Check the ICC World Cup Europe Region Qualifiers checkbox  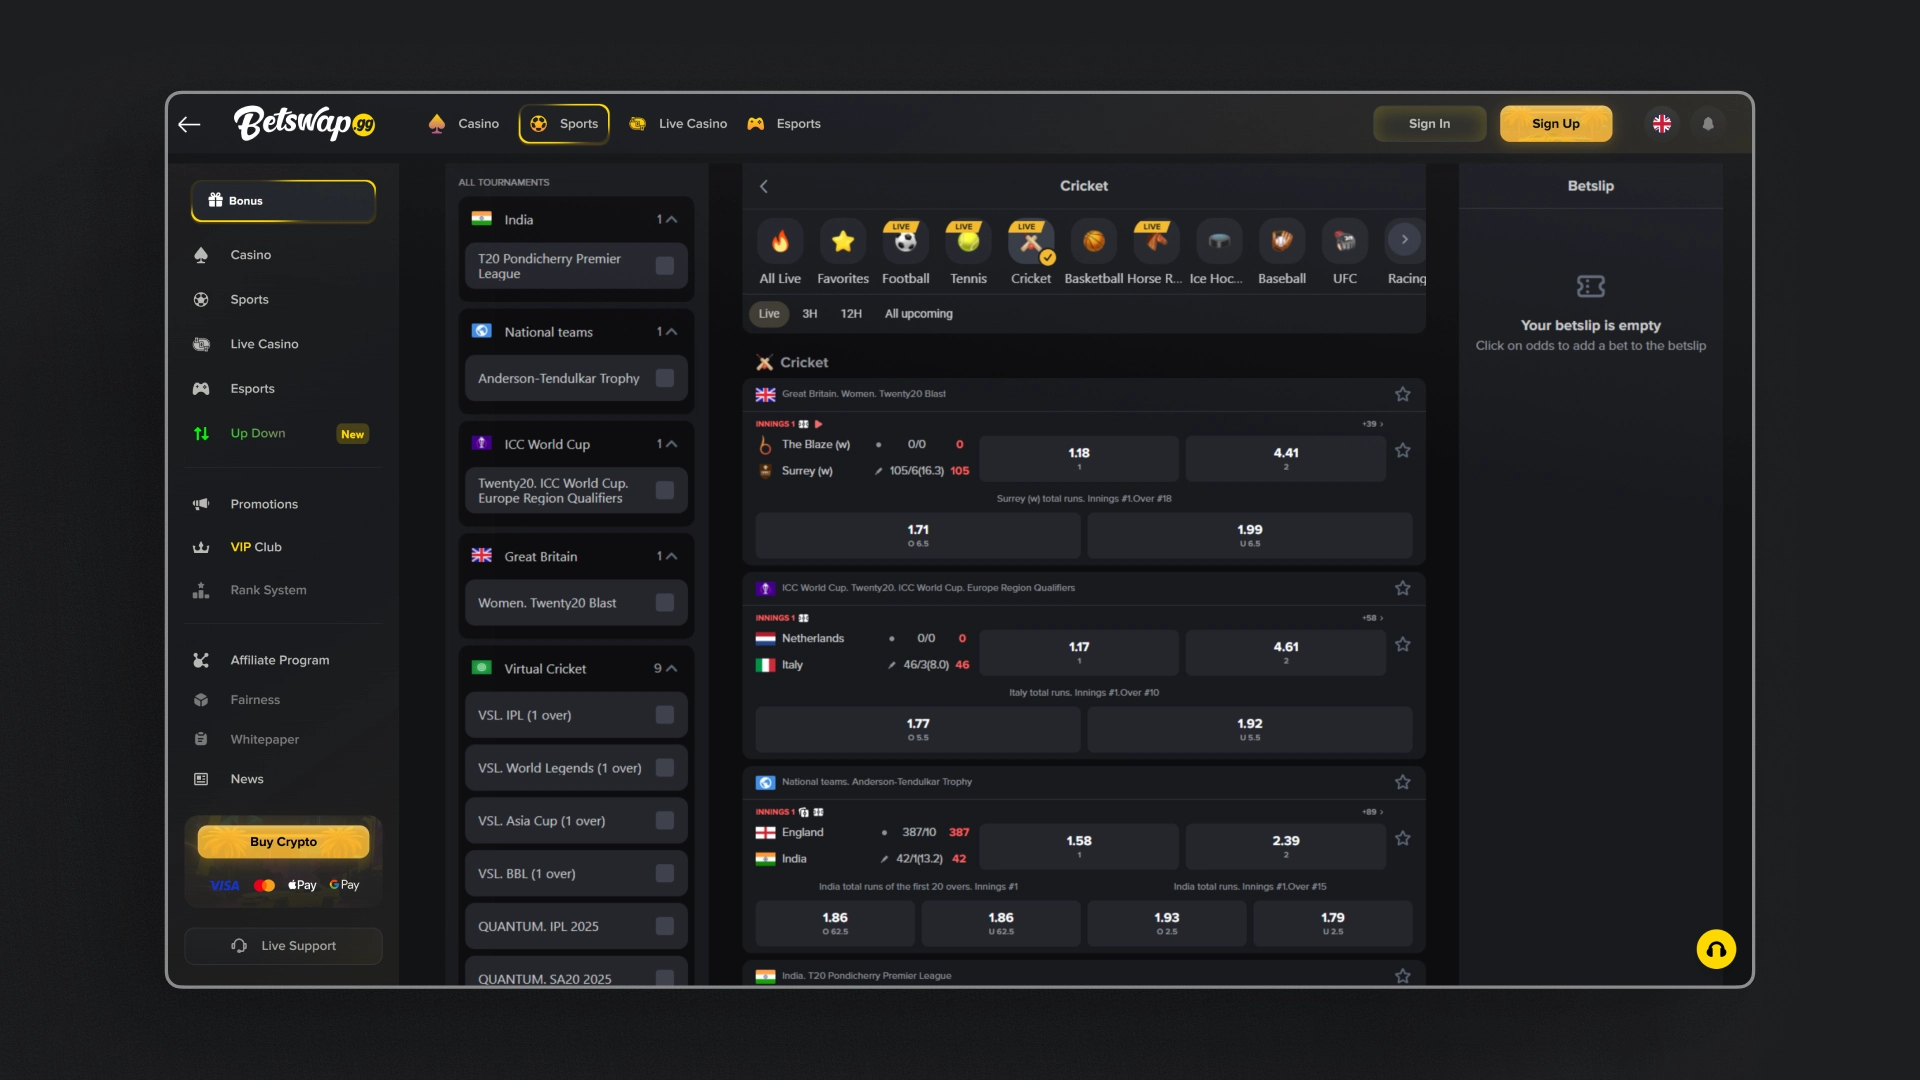(665, 490)
